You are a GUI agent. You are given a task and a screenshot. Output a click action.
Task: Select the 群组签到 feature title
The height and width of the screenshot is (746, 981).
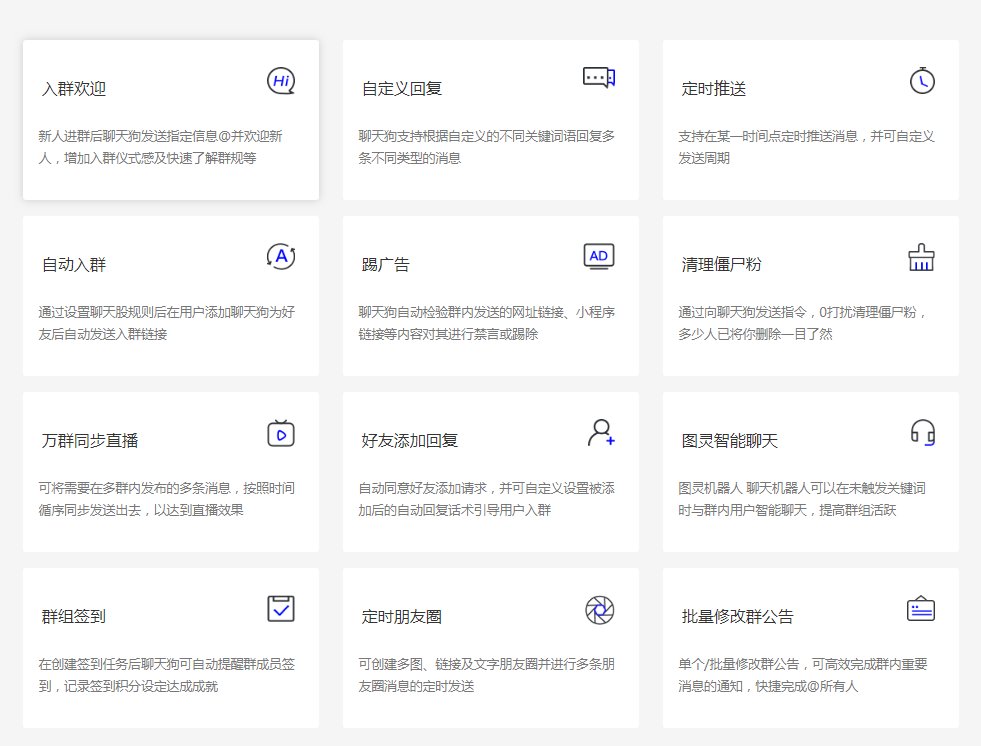[74, 617]
